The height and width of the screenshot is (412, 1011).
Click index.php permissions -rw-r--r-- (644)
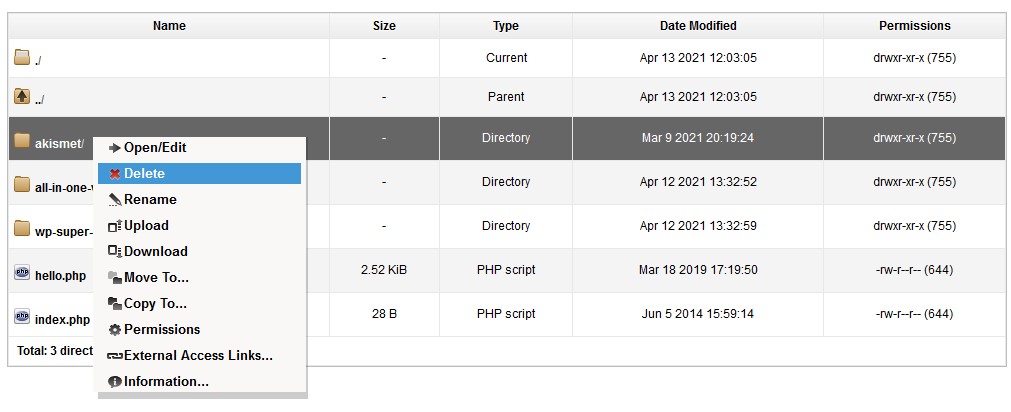coord(914,314)
